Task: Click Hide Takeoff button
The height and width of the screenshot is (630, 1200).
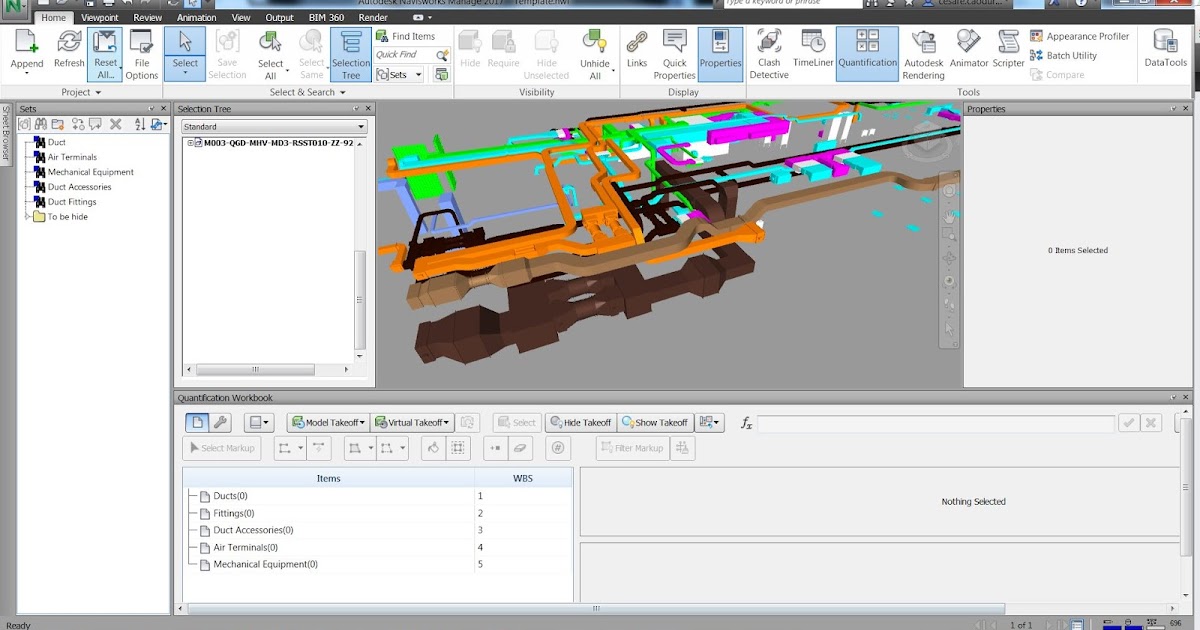Action: click(580, 423)
